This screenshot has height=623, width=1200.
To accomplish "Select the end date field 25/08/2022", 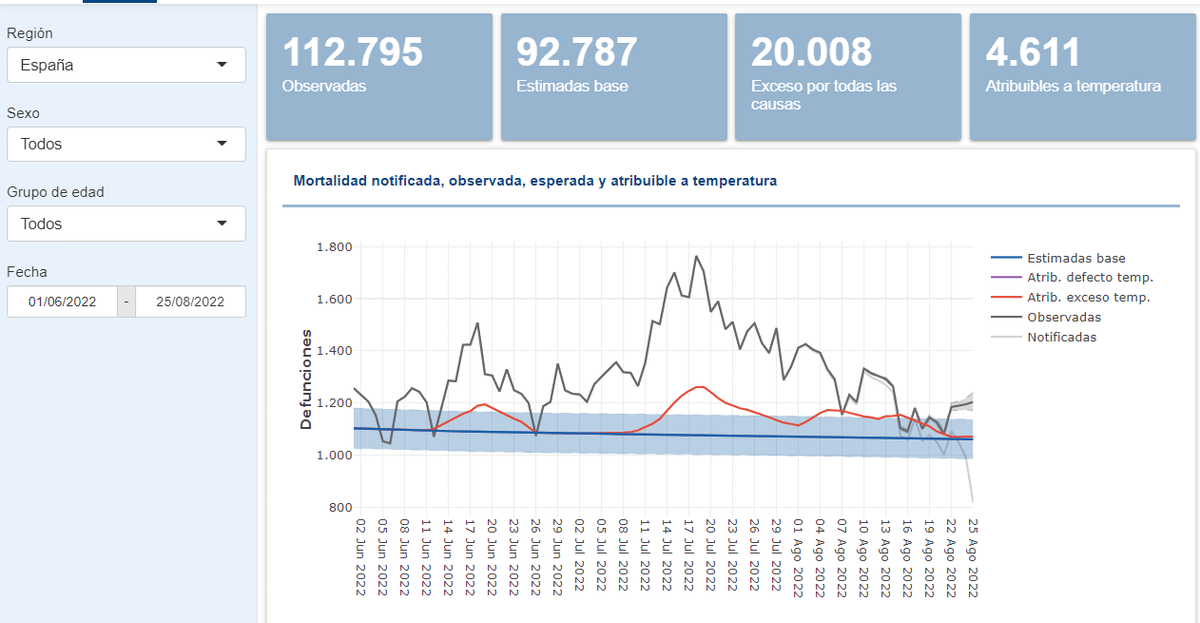I will 190,301.
